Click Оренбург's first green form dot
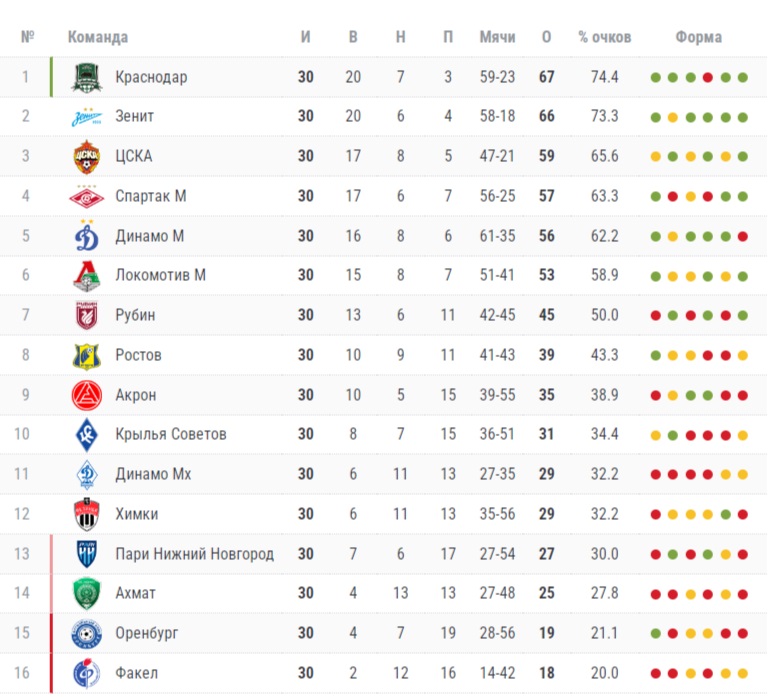Viewport: 769px width, 697px height. click(x=655, y=633)
